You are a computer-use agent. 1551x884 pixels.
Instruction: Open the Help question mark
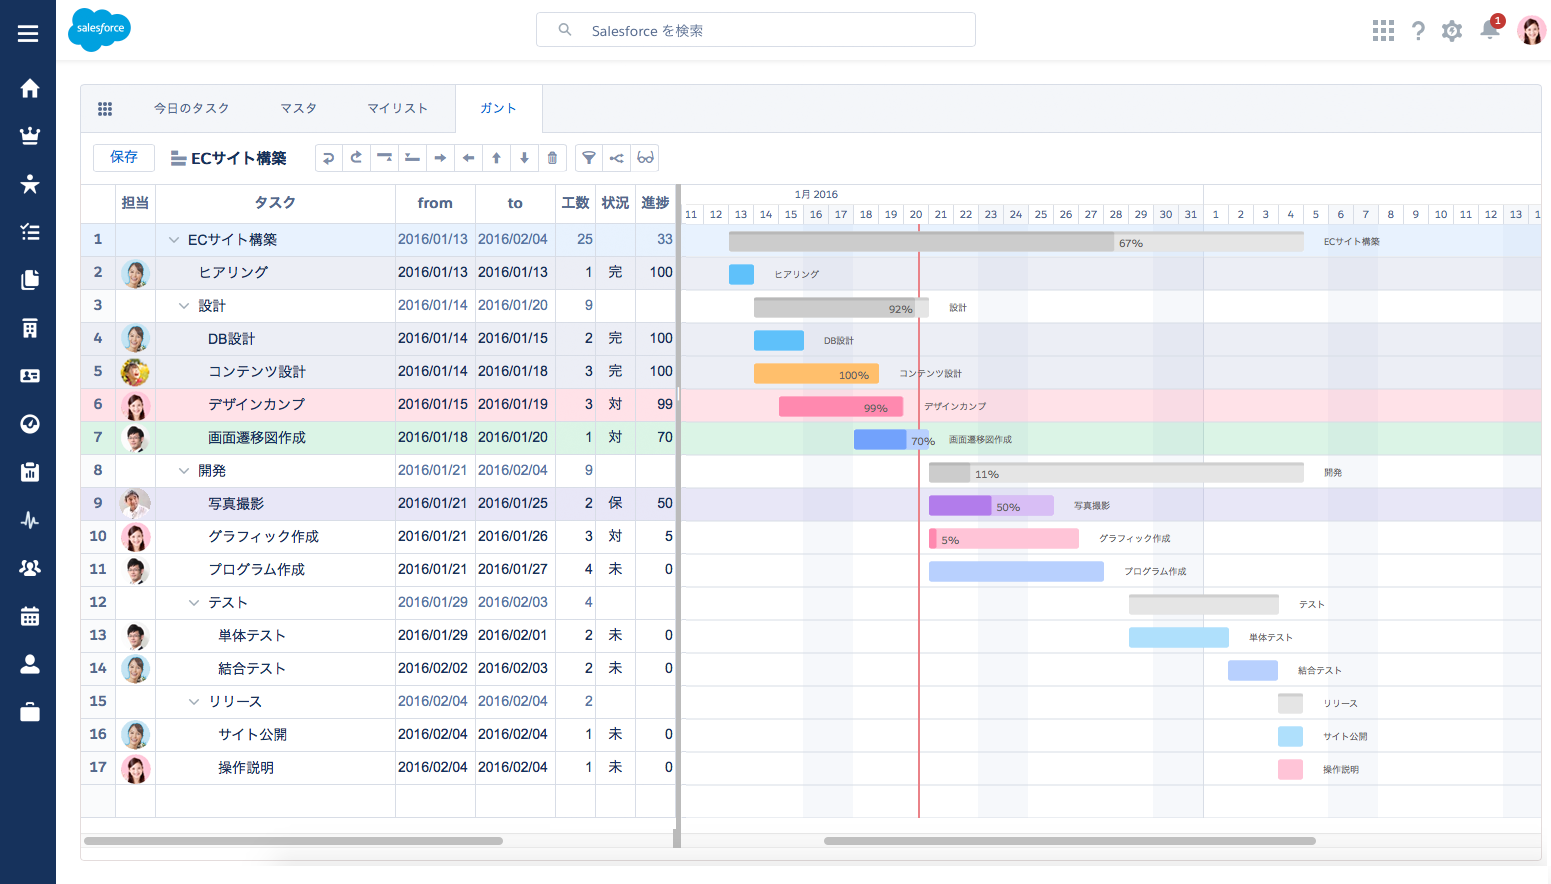tap(1418, 31)
